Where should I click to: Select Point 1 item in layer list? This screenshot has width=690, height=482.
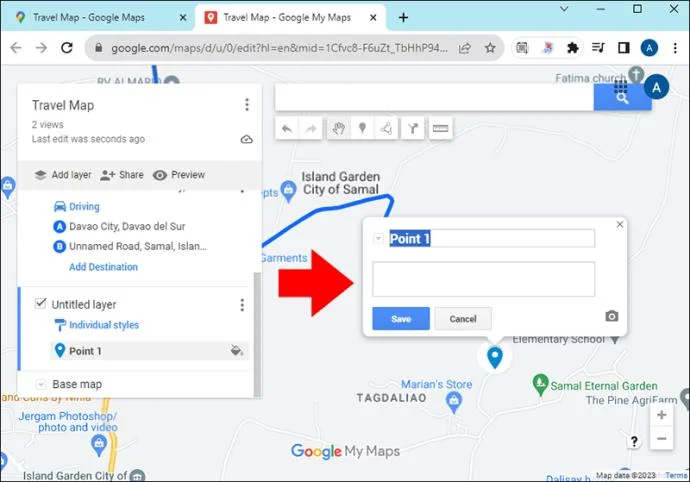coord(149,351)
